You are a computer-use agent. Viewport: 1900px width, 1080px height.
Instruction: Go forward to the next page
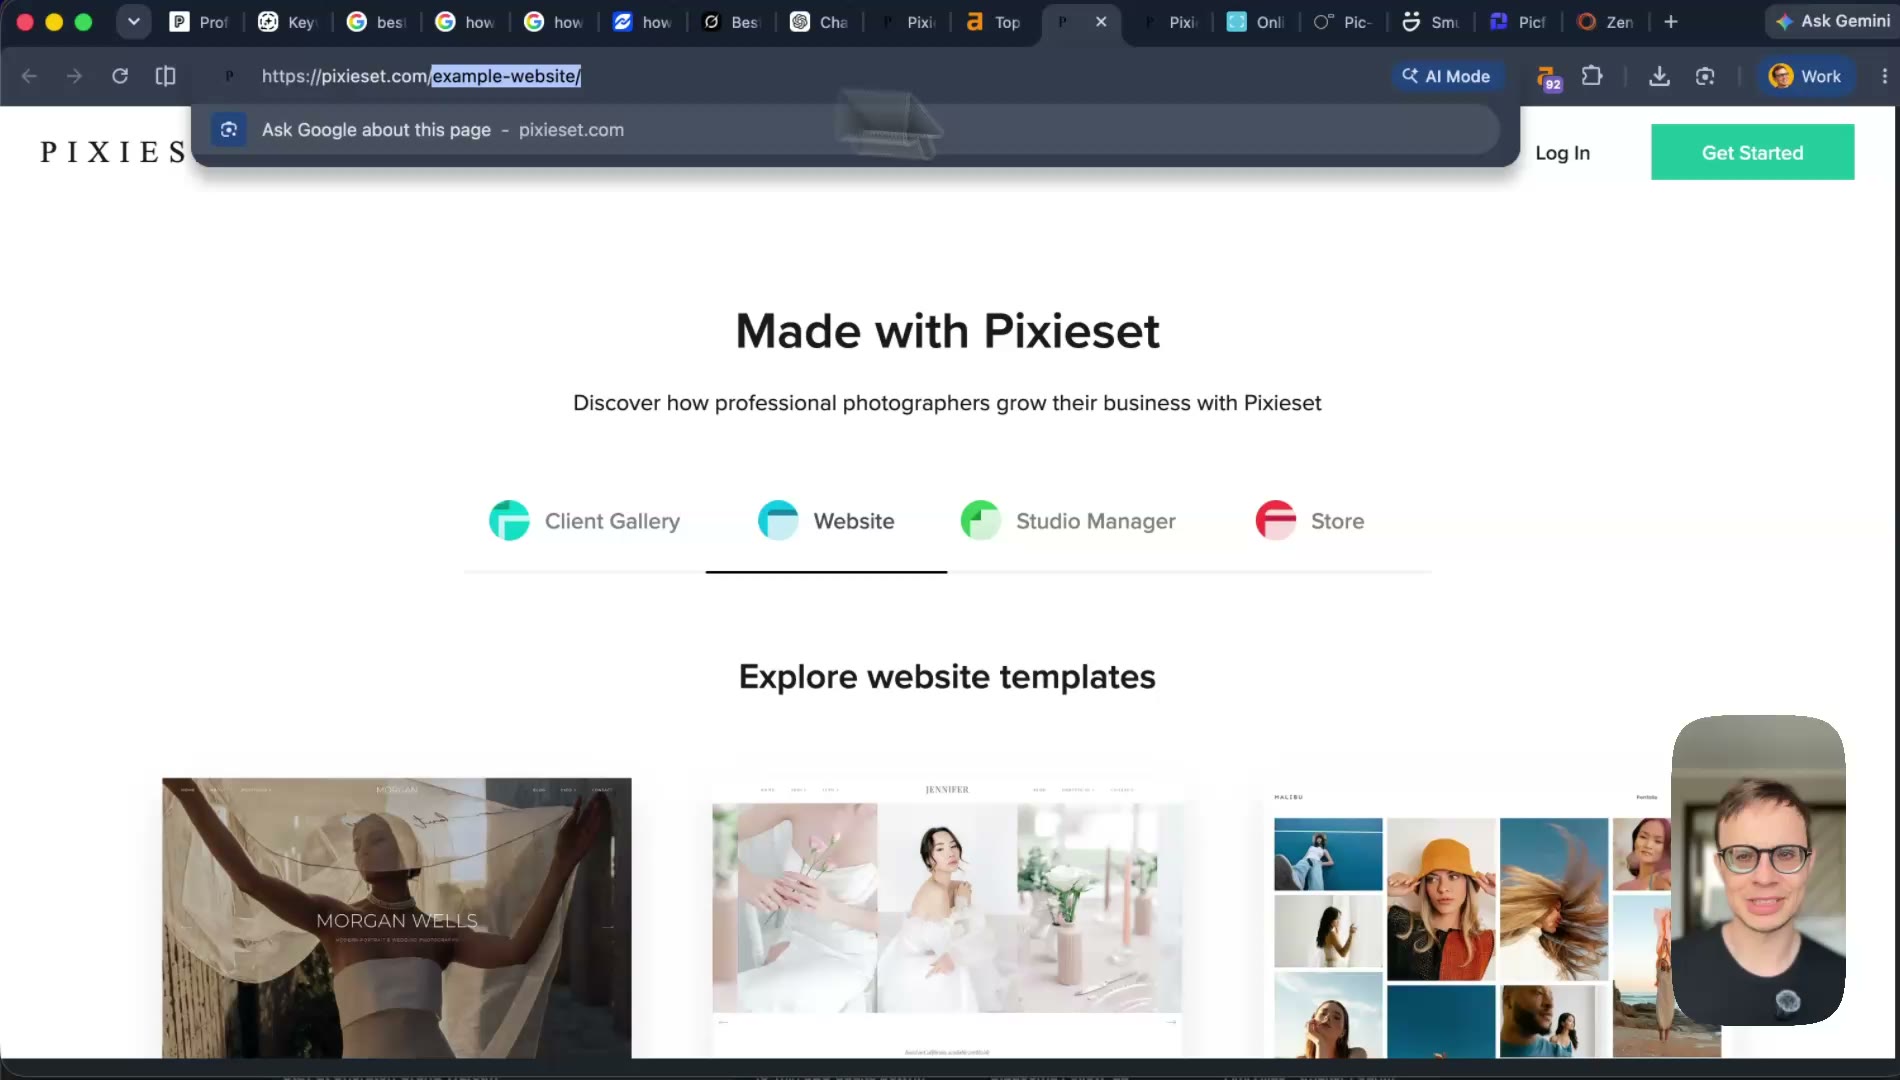(x=74, y=76)
